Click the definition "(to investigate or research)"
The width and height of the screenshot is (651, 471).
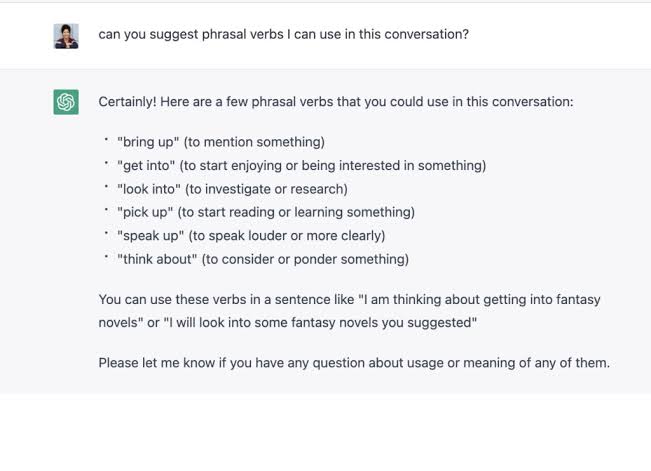(x=266, y=189)
